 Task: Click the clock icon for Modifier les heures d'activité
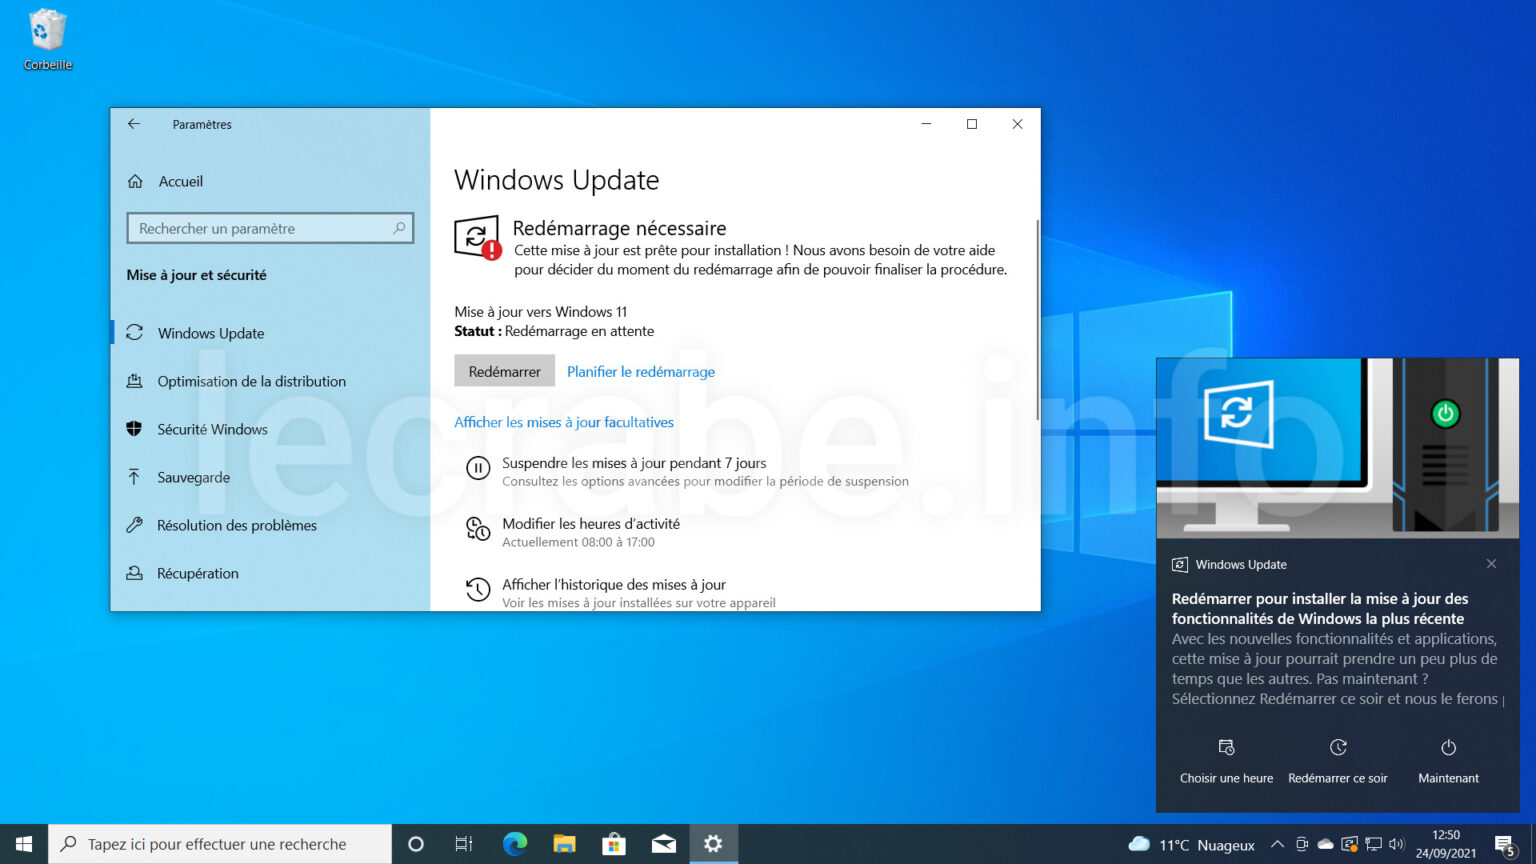click(x=477, y=529)
